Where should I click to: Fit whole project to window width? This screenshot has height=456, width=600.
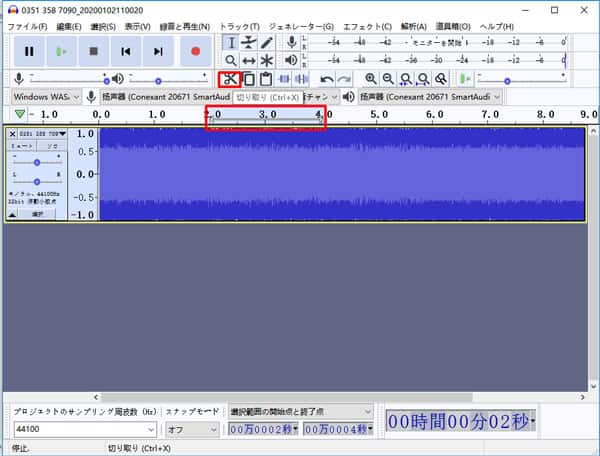423,79
